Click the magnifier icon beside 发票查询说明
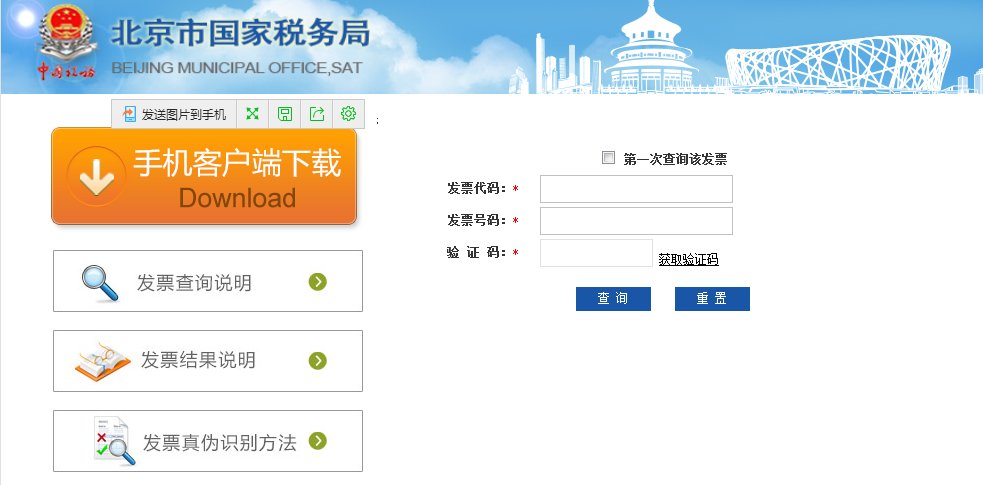 (x=100, y=283)
